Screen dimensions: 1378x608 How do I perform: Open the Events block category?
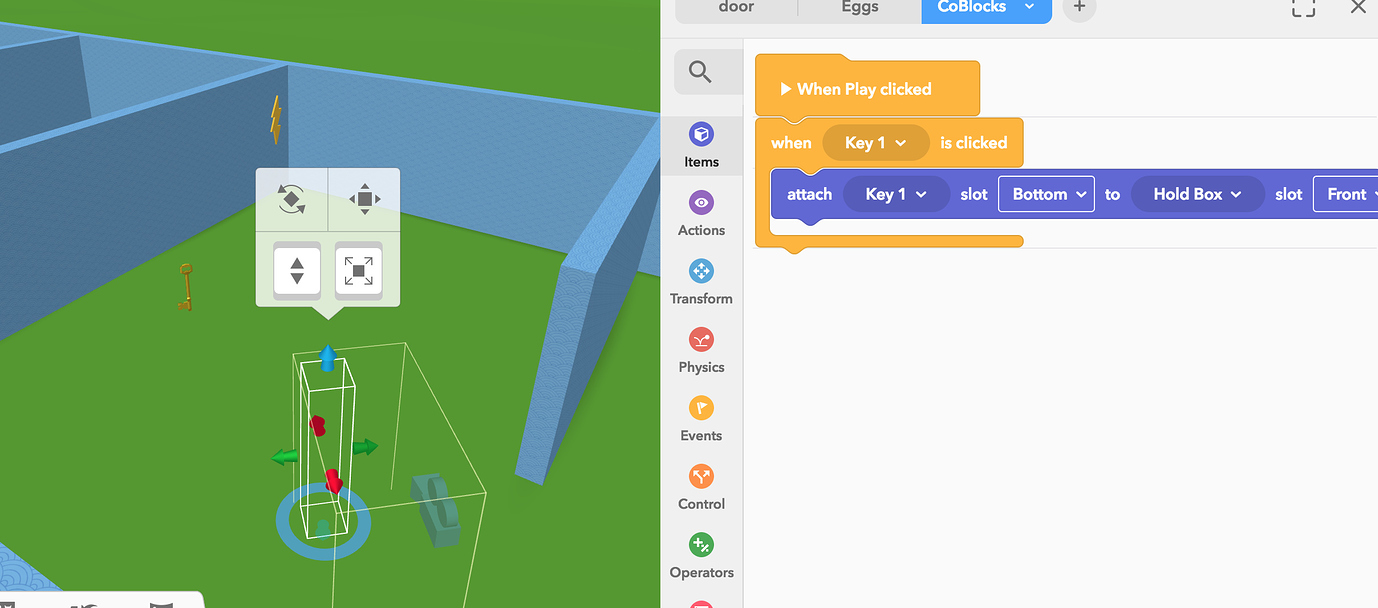(701, 418)
